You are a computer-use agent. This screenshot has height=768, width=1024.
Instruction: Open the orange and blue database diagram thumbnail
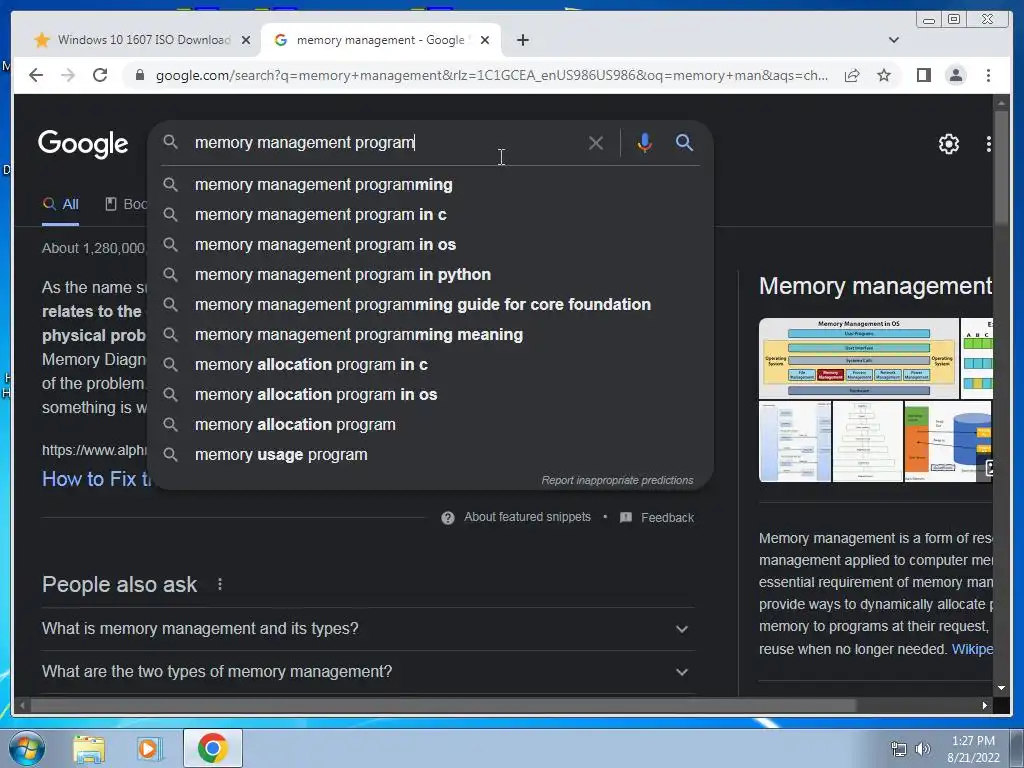pos(948,441)
